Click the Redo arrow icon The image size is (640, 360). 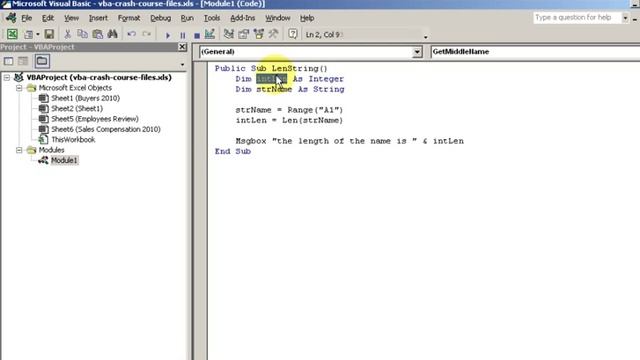click(147, 34)
